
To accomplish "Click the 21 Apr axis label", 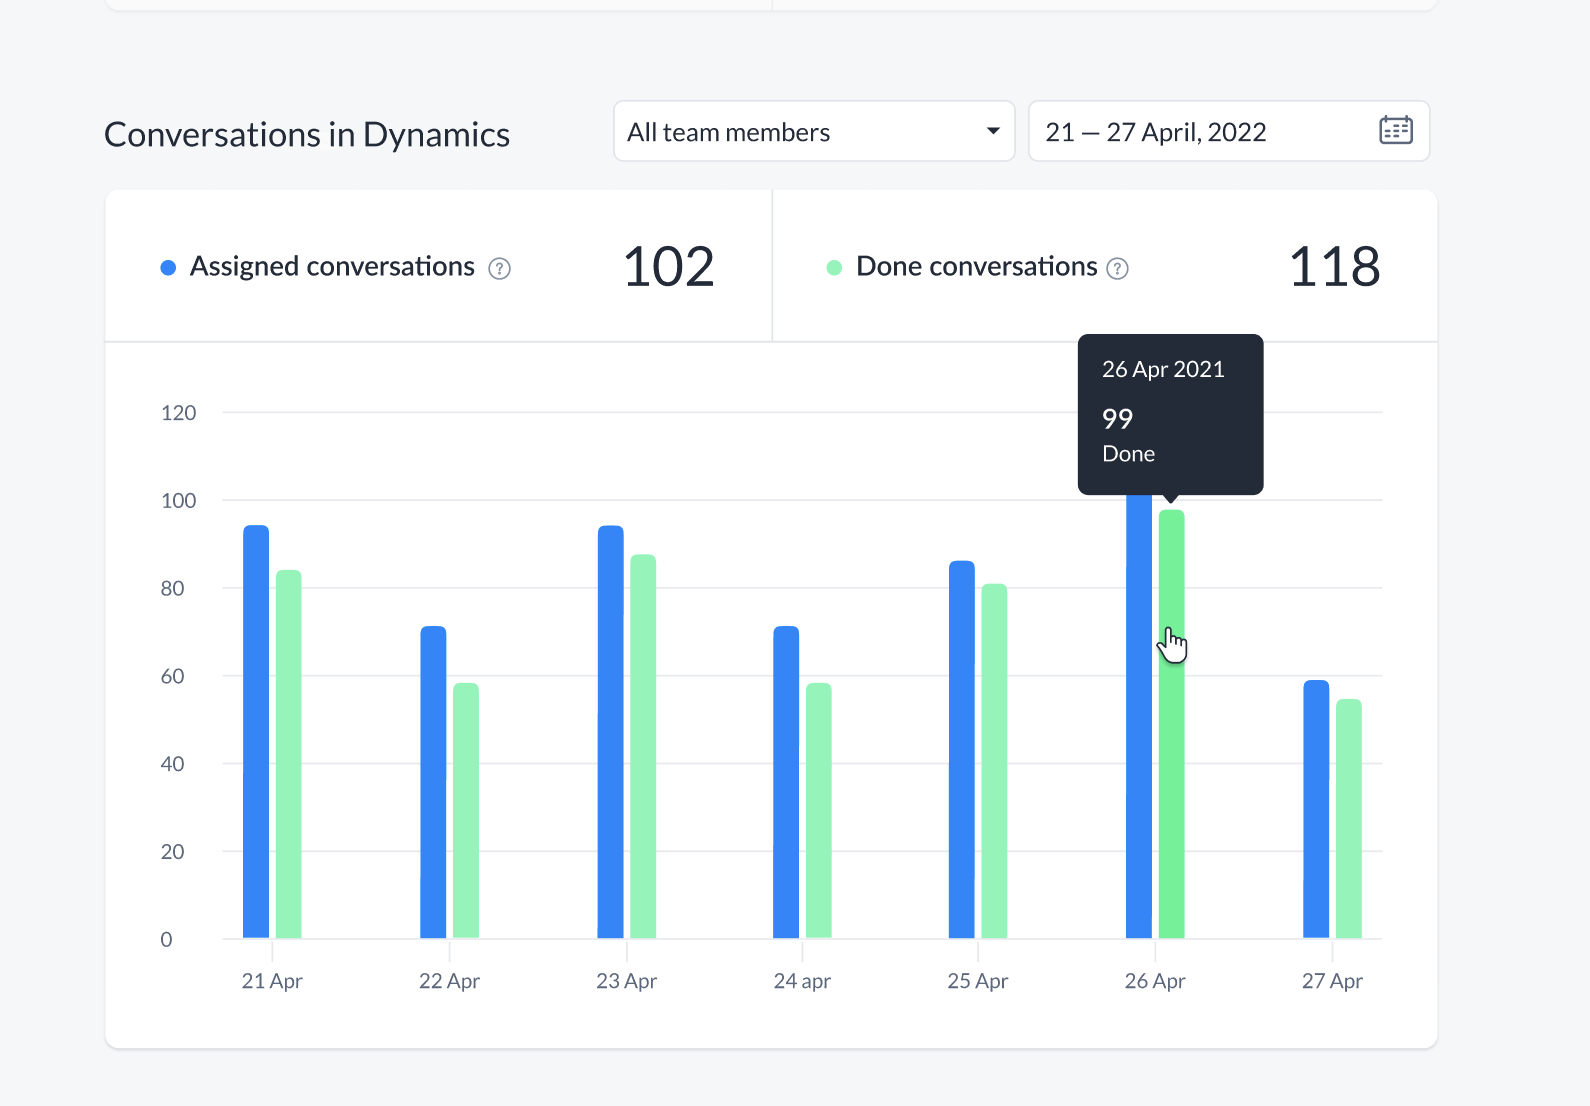I will pos(272,981).
